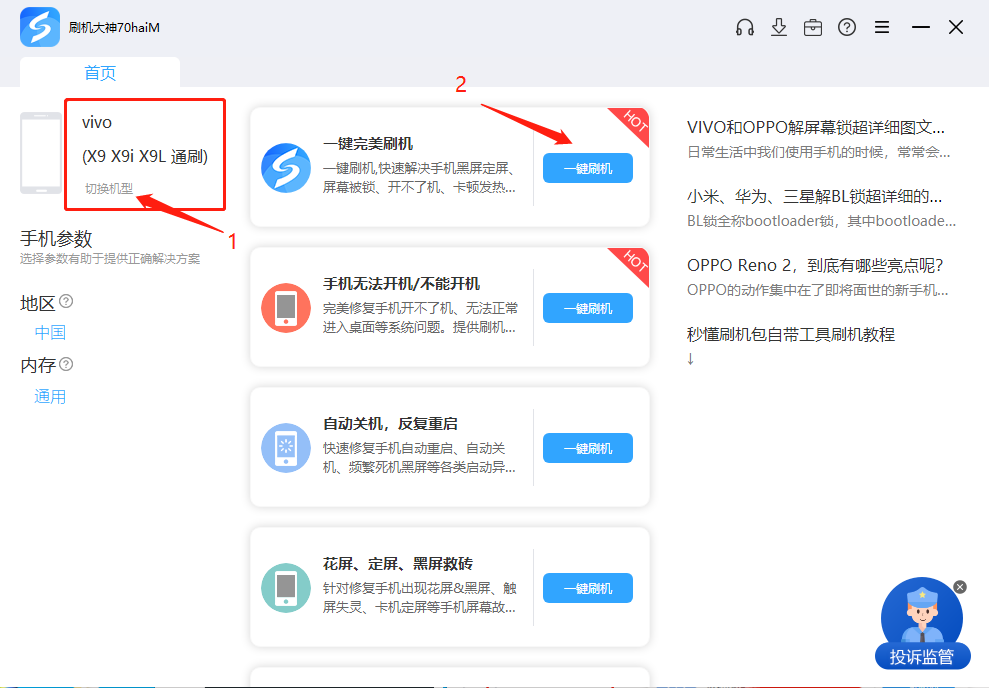Open the toolbox briefcase icon
This screenshot has width=989, height=688.
(x=813, y=28)
